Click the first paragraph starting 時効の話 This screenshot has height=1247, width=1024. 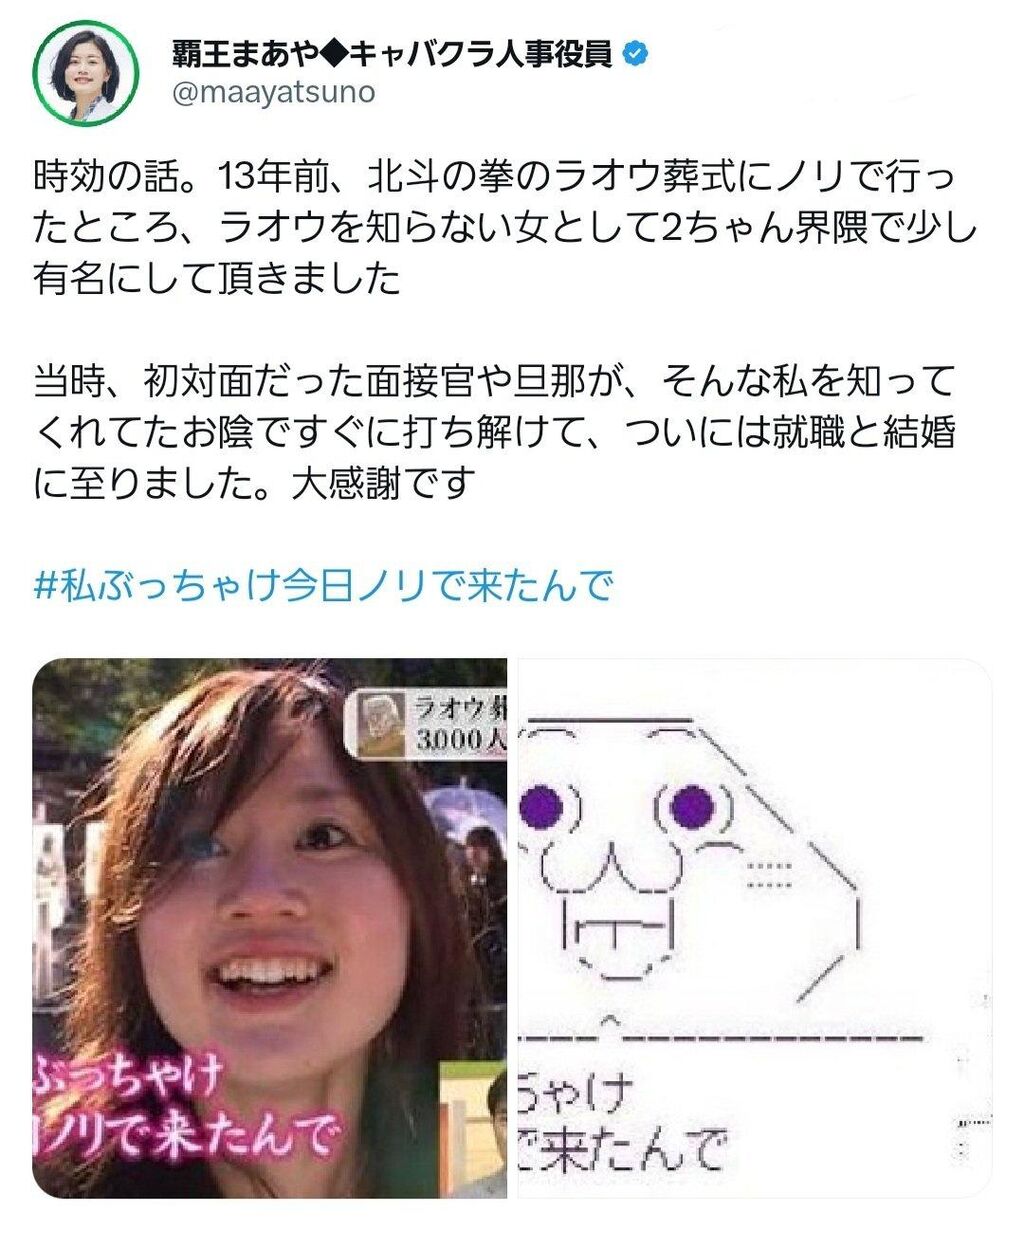pyautogui.click(x=505, y=227)
